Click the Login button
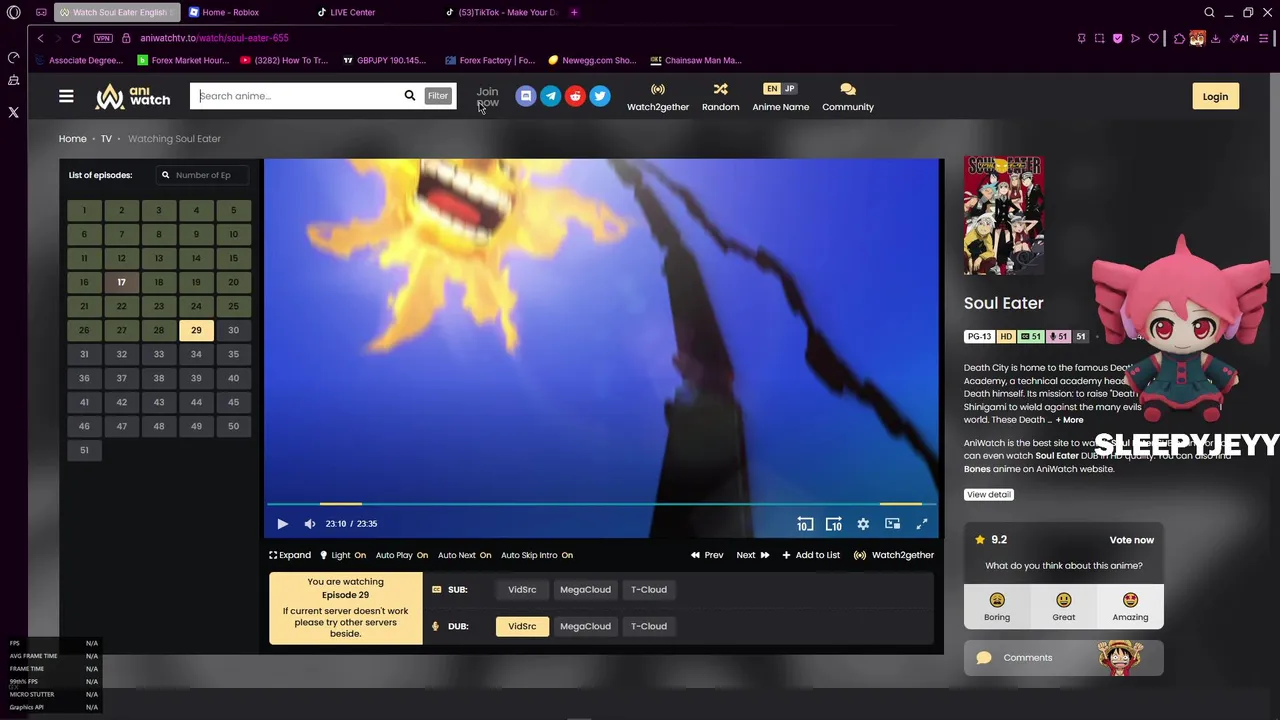The height and width of the screenshot is (720, 1280). (1215, 97)
